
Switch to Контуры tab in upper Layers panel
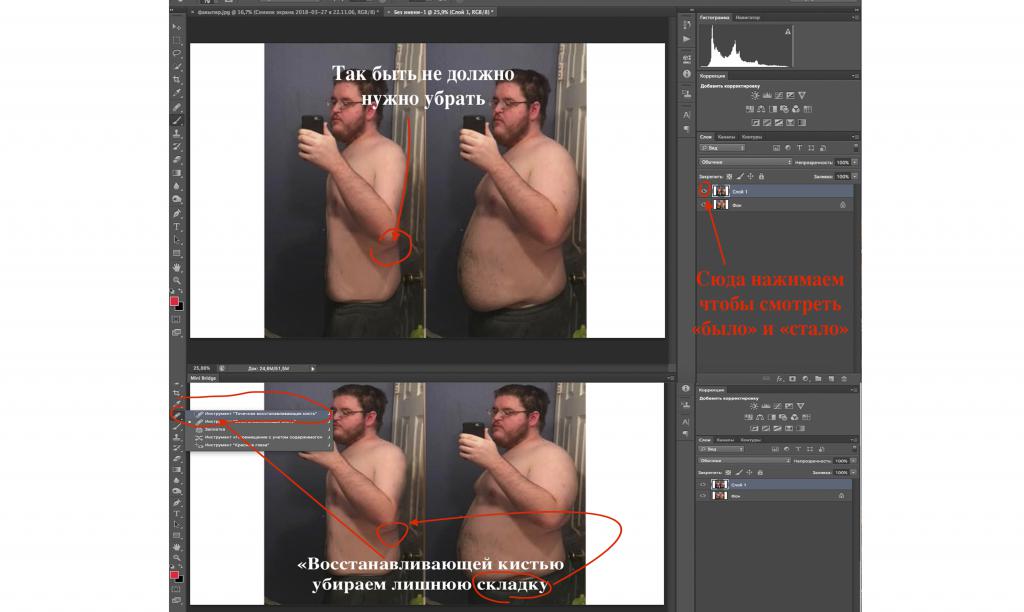[x=752, y=137]
